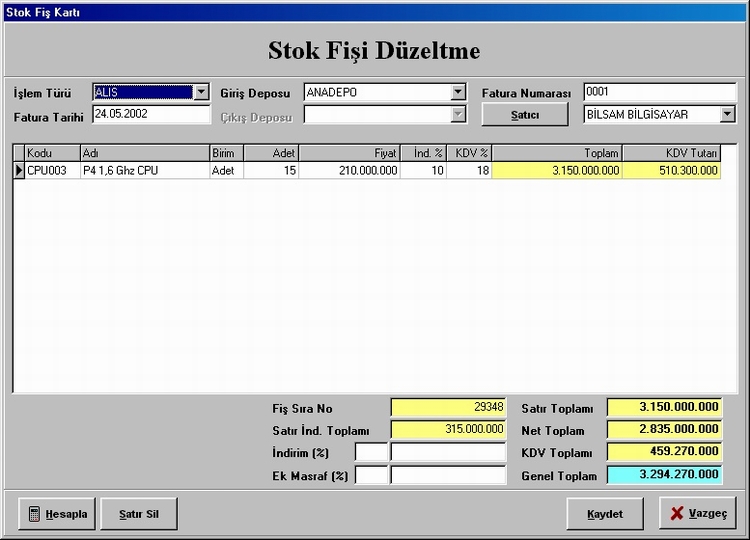Click the Ek Masraf (%) small percent box

pos(371,476)
